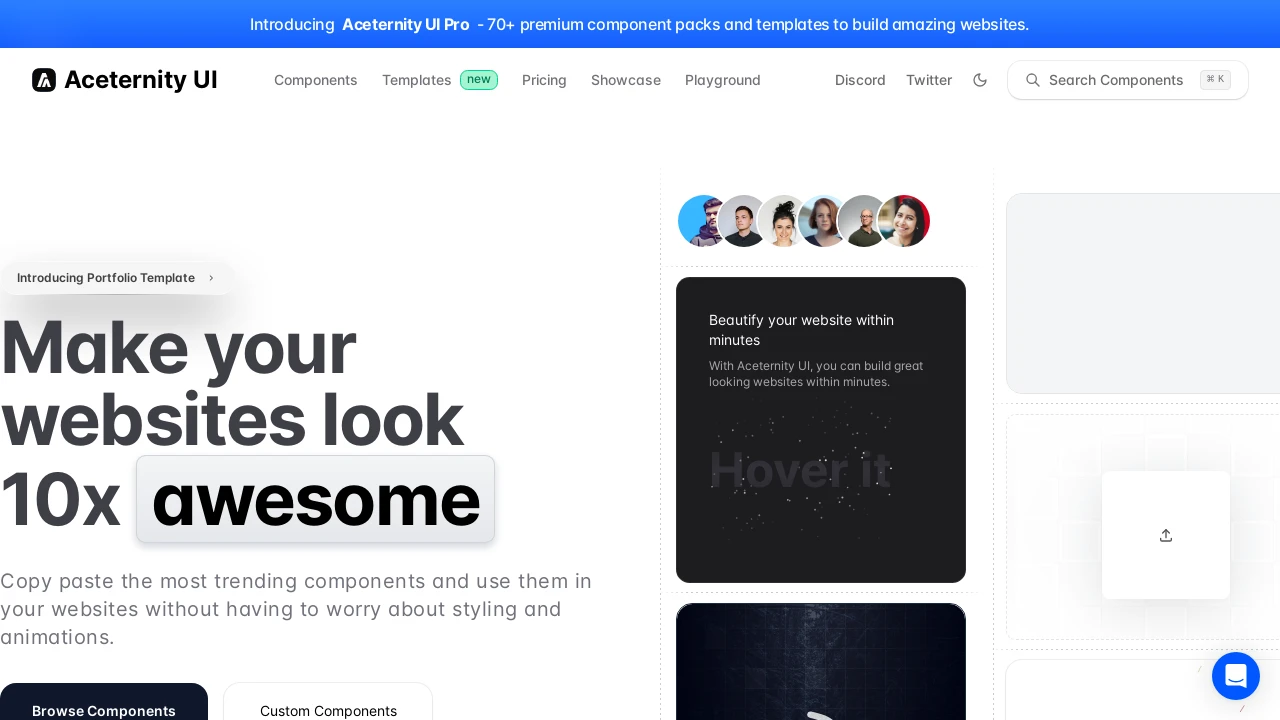
Task: Focus the Search Components field
Action: (x=1128, y=80)
